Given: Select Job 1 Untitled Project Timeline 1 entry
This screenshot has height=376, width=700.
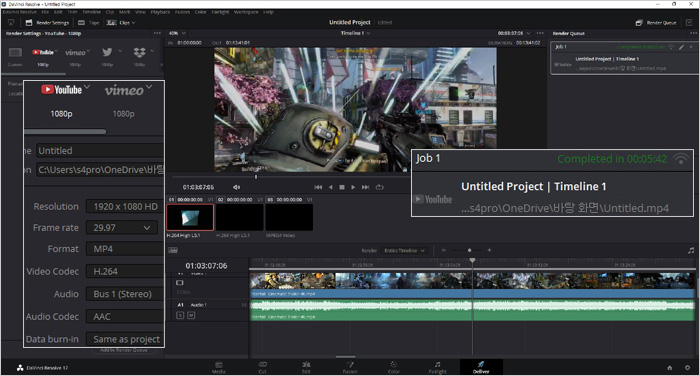Looking at the screenshot, I should tap(624, 58).
